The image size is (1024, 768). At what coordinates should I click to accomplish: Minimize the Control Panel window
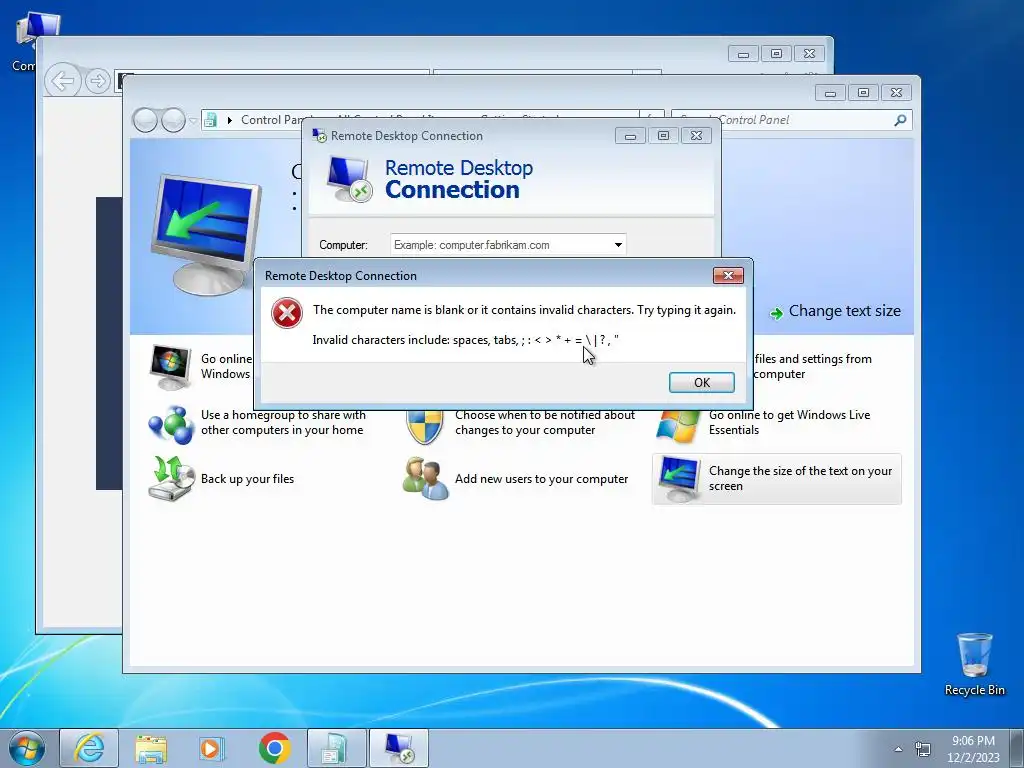coord(830,93)
